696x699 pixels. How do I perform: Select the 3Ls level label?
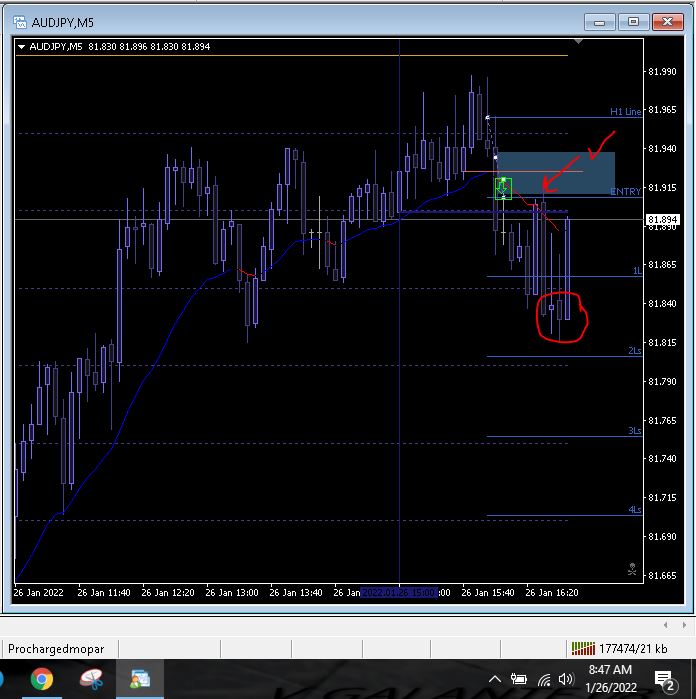pyautogui.click(x=634, y=431)
